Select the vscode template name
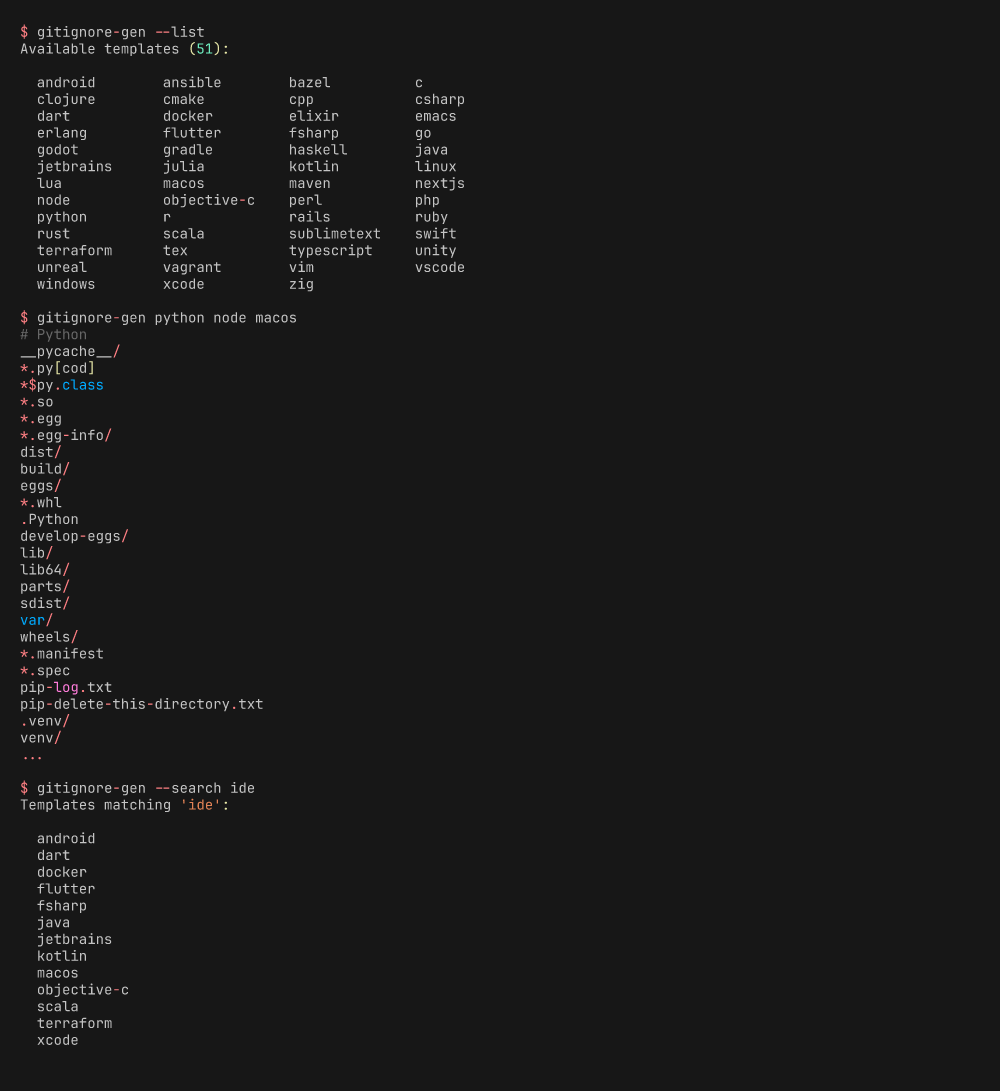This screenshot has width=1000, height=1091. (x=439, y=267)
